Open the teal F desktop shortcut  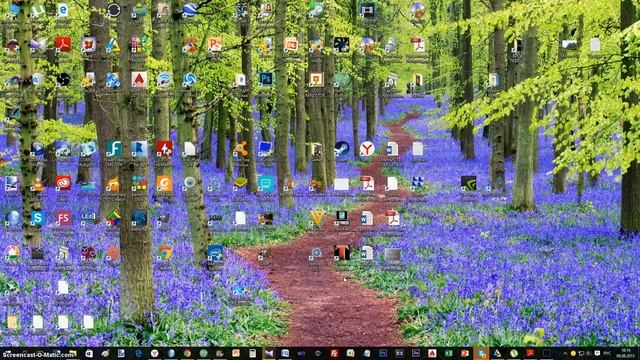point(114,149)
